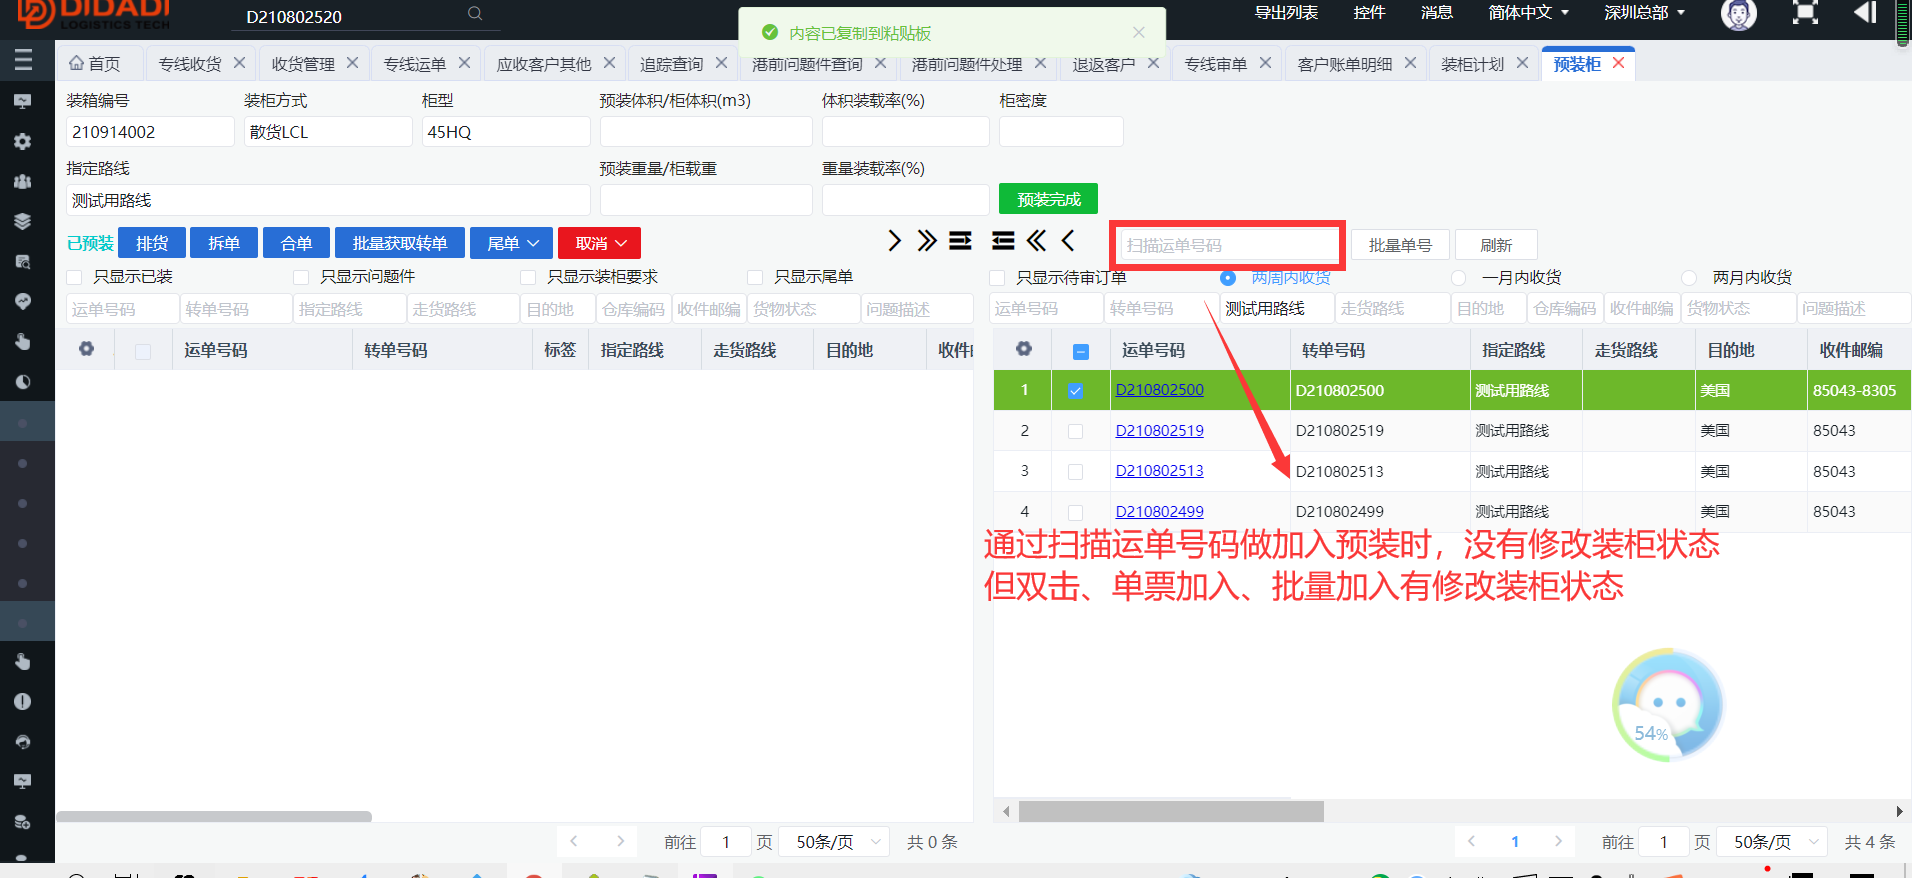Click the 批量获取转单 button
This screenshot has width=1912, height=878.
[400, 243]
